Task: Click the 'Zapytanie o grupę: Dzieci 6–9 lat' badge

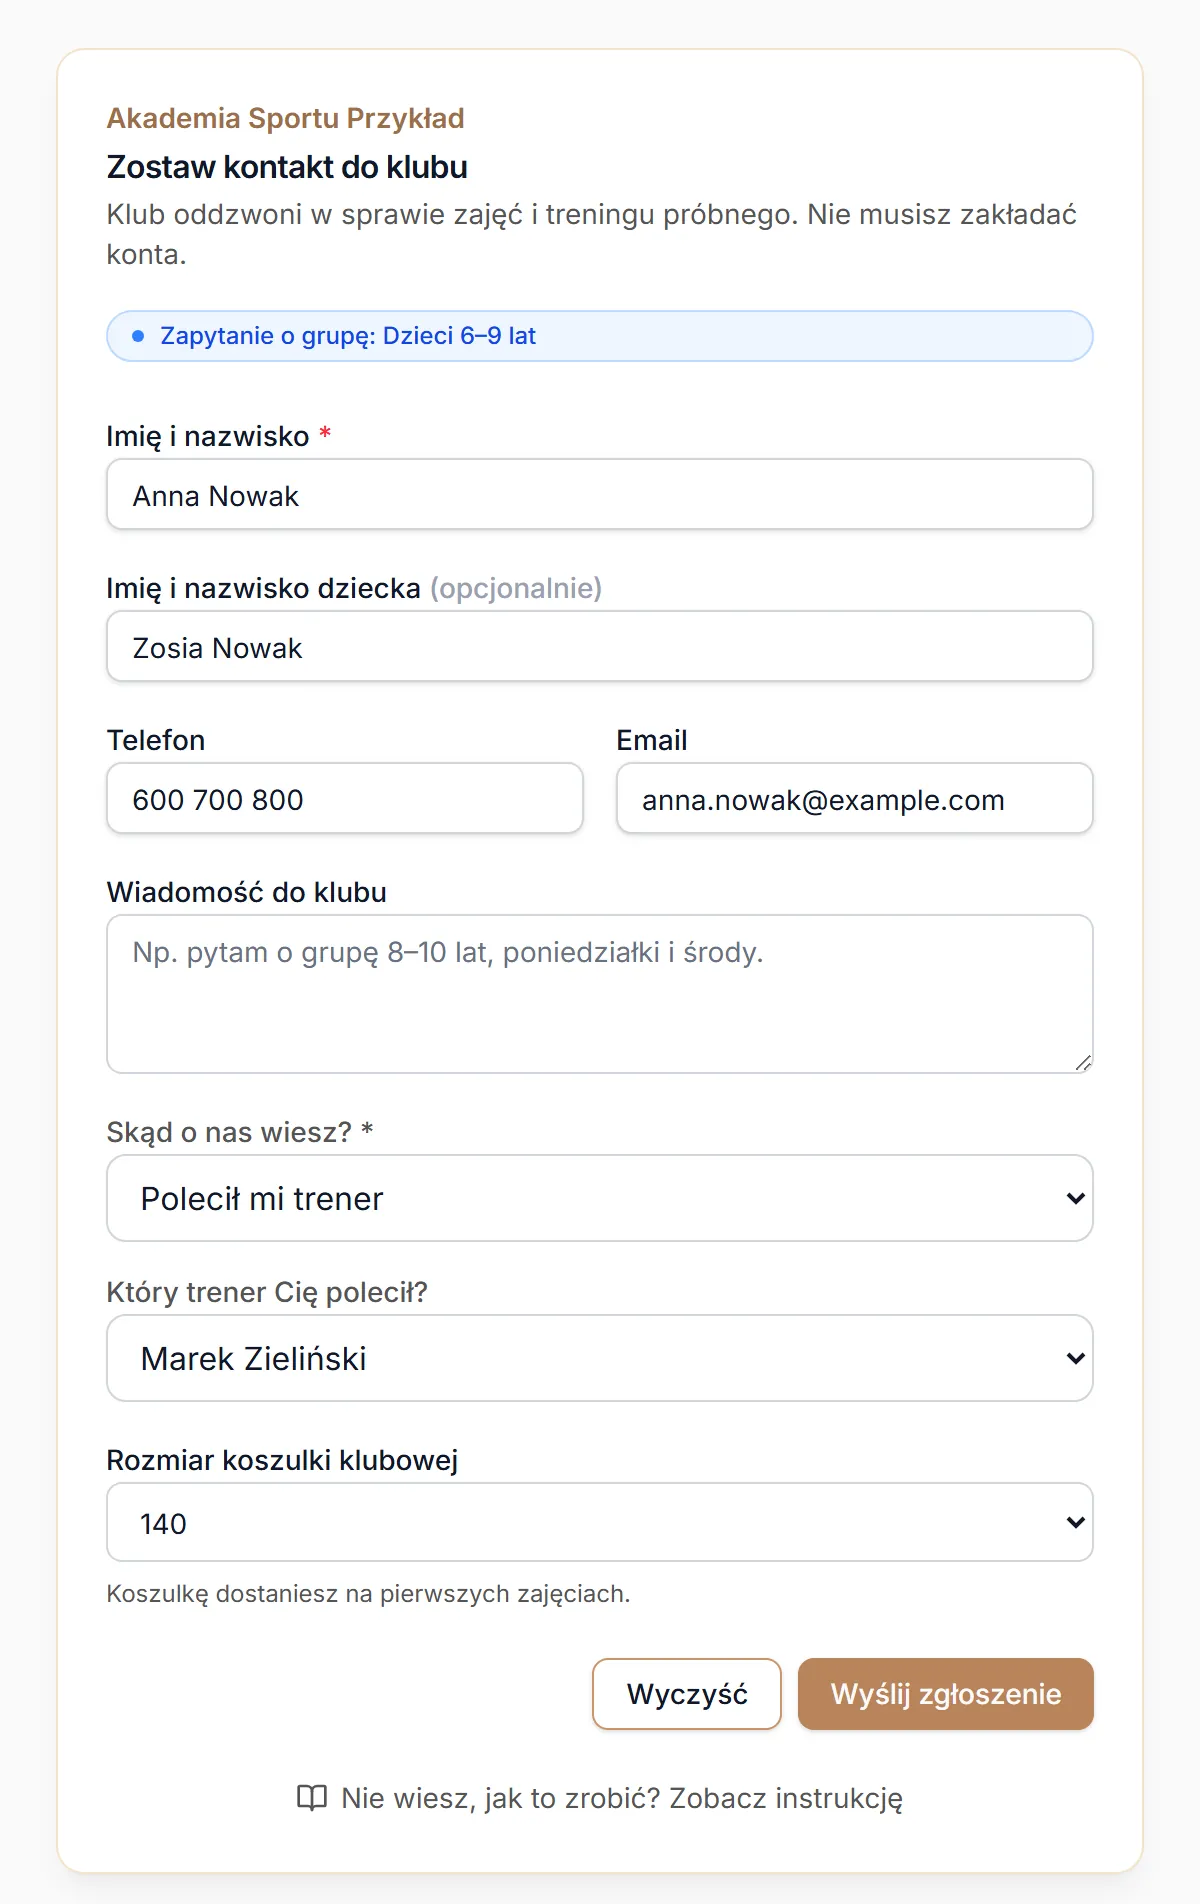Action: tap(600, 336)
